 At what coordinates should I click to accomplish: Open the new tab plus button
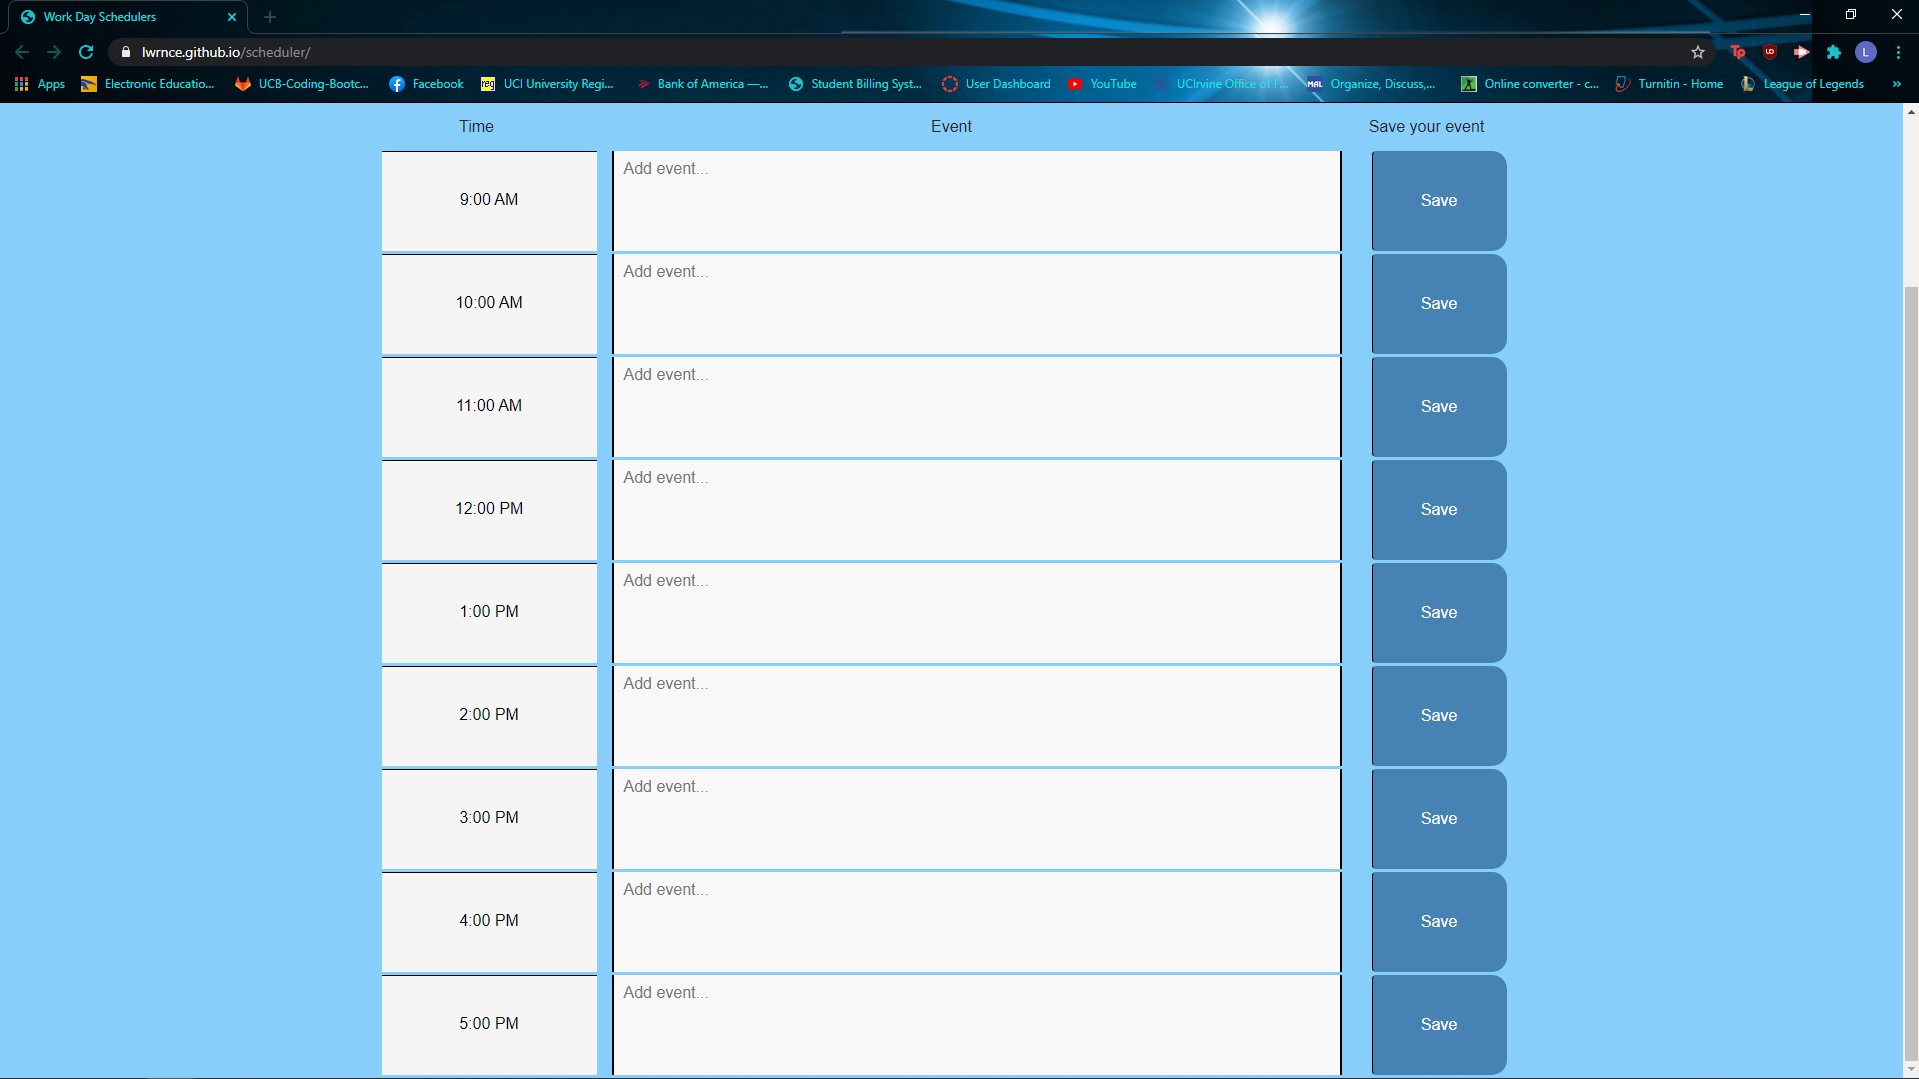tap(270, 17)
